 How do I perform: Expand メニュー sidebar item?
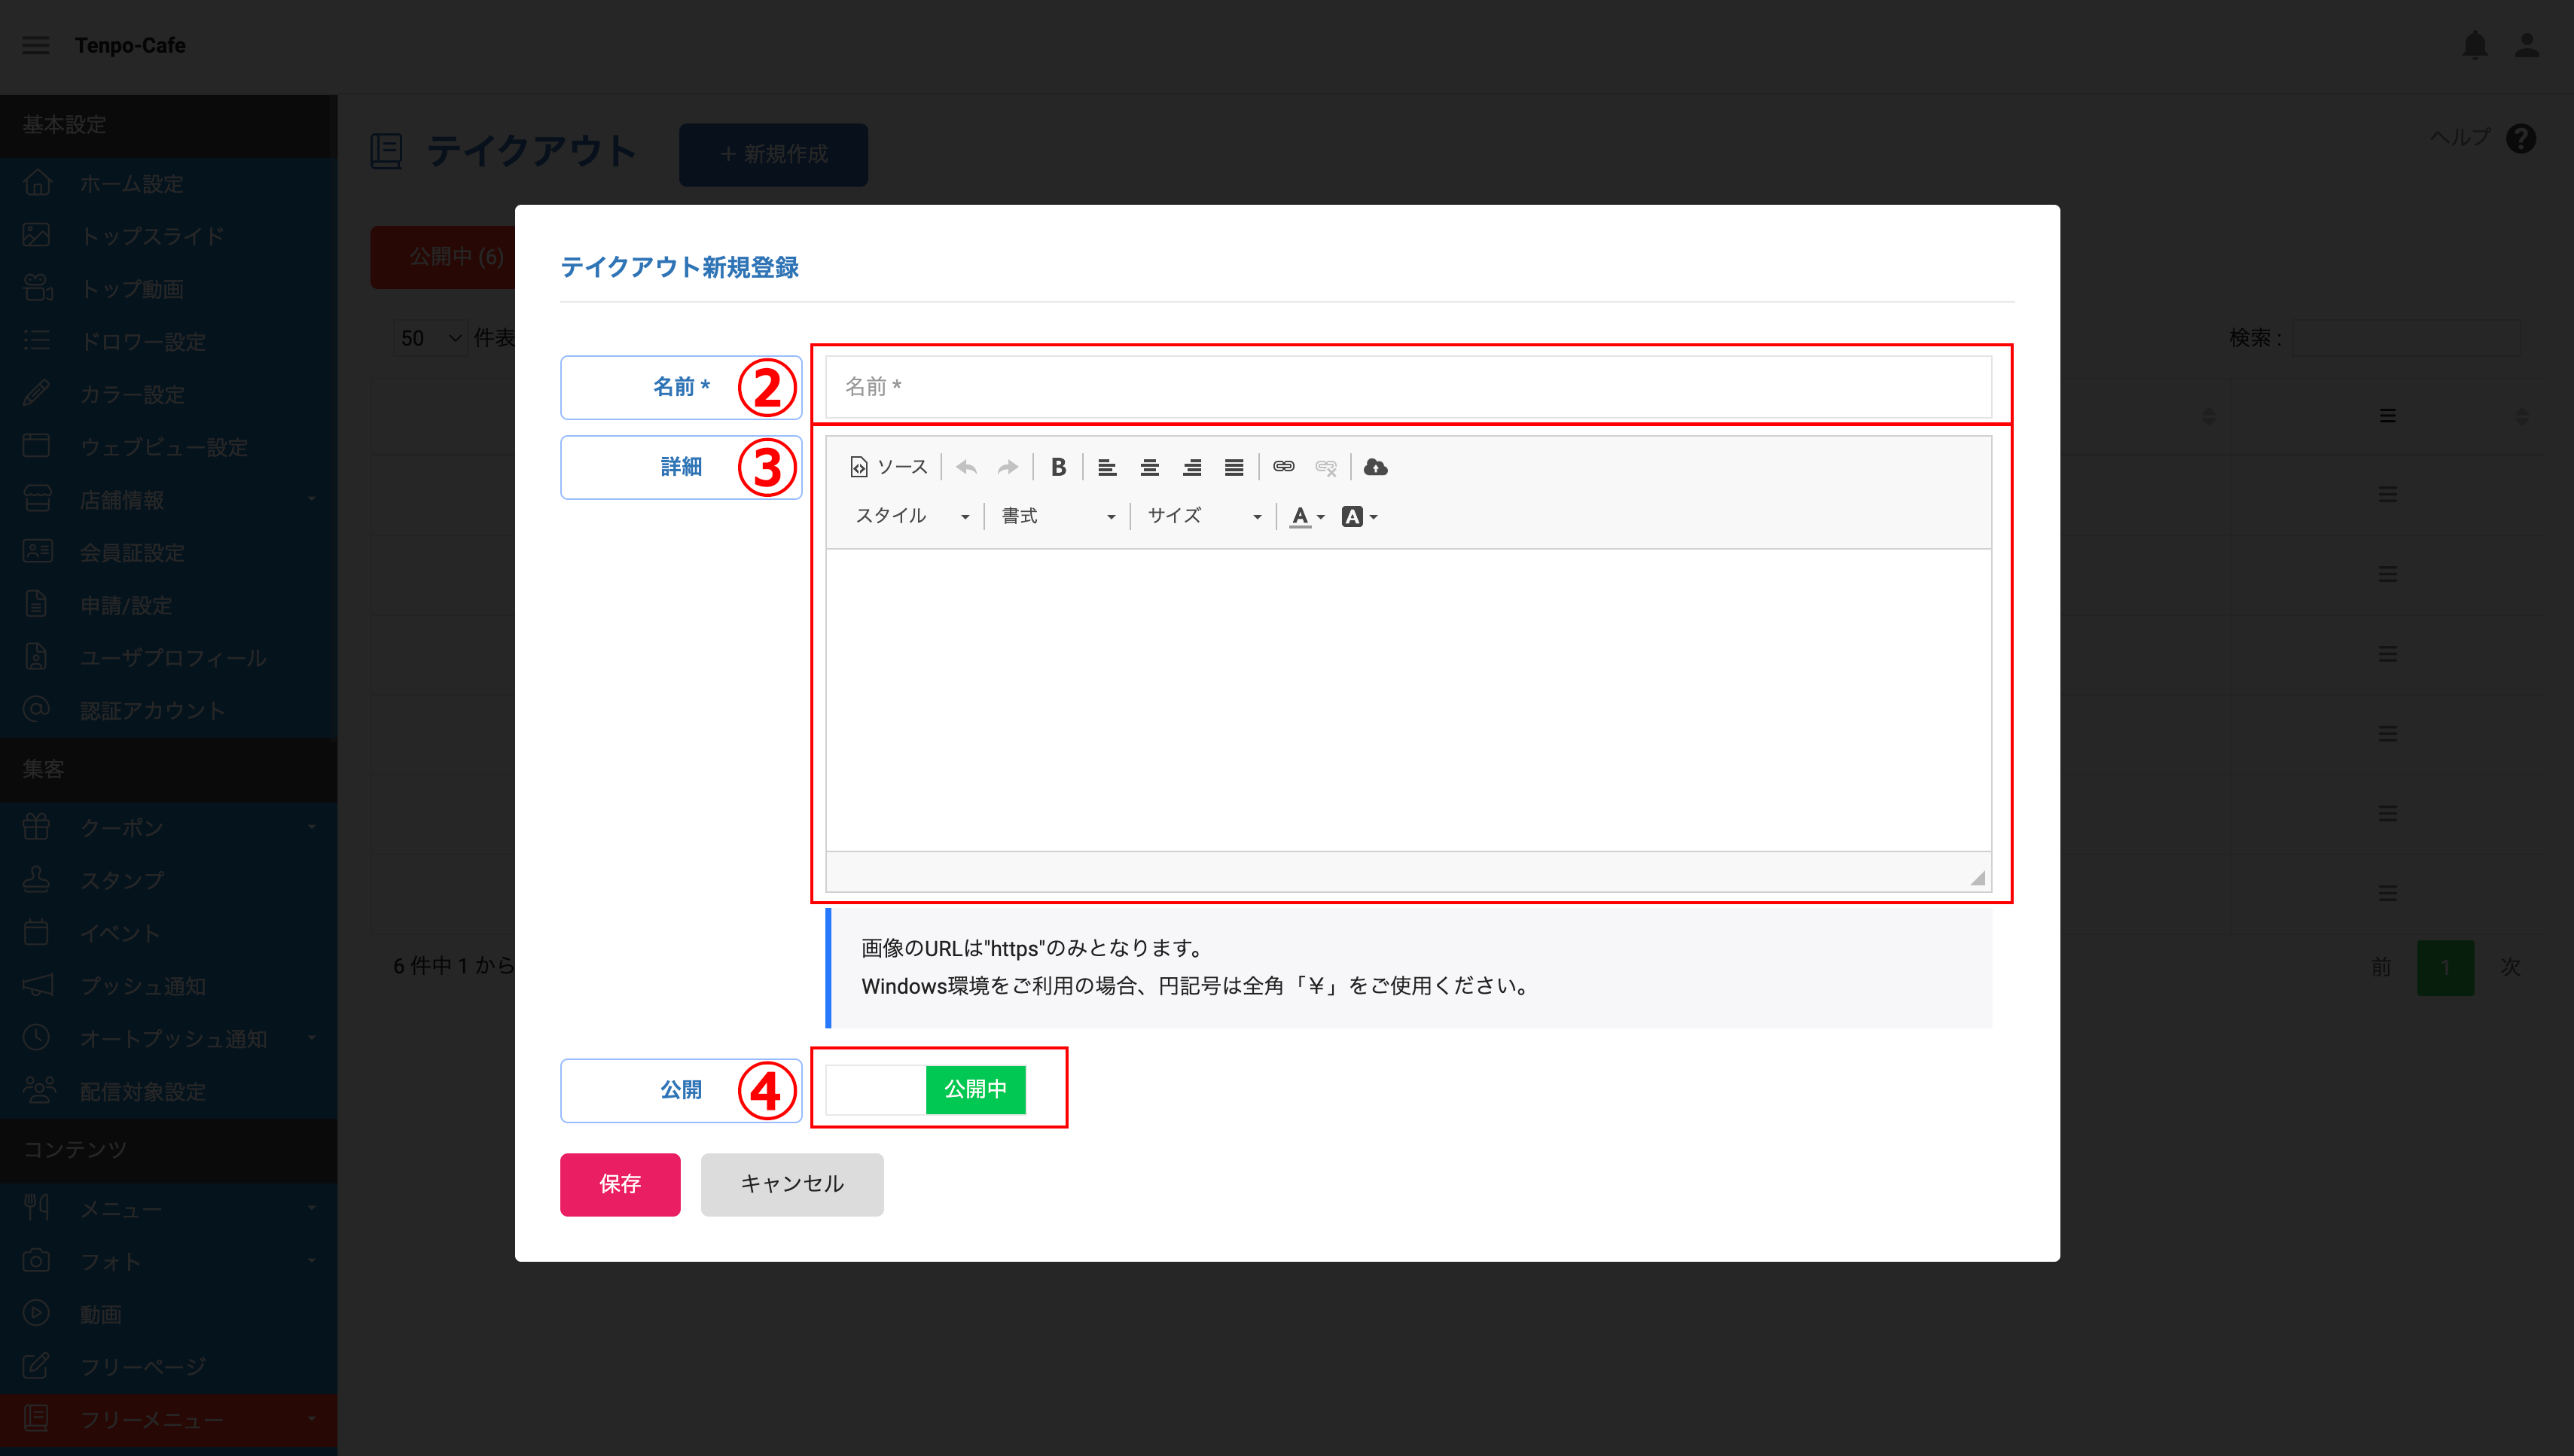click(168, 1209)
